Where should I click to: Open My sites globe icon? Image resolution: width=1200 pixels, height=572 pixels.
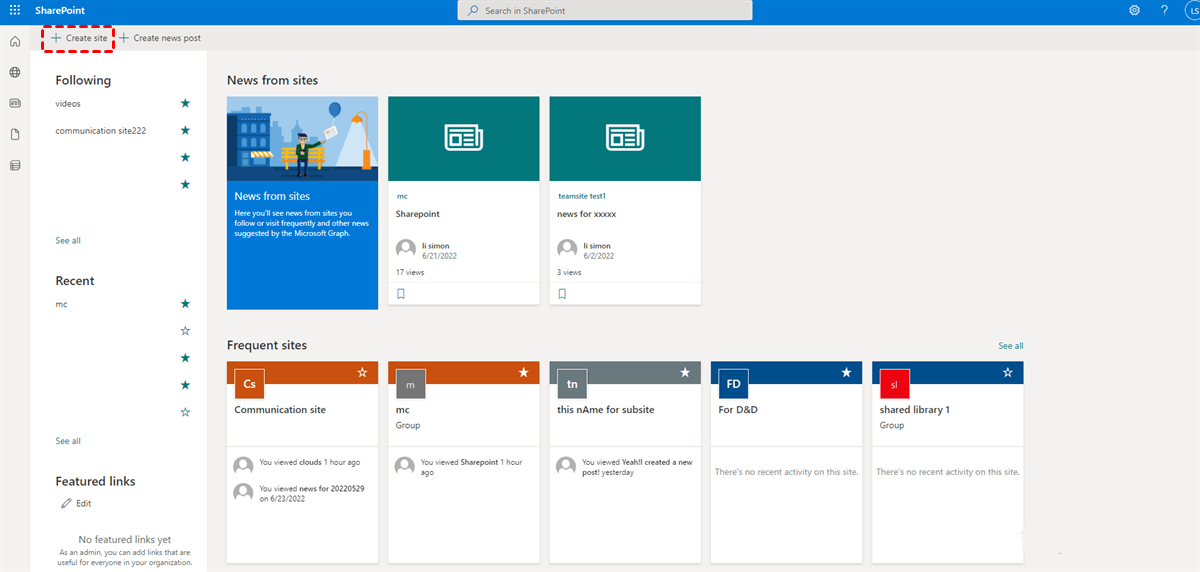pos(15,72)
